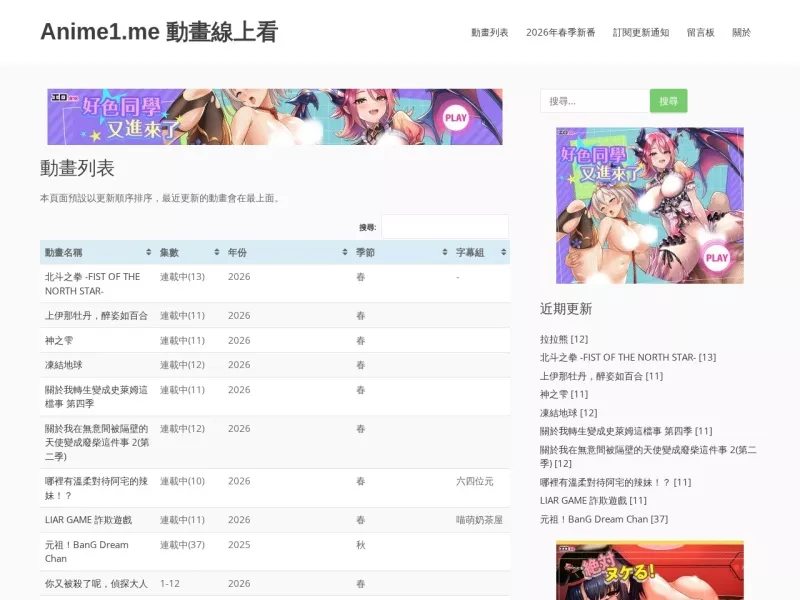The width and height of the screenshot is (800, 600).
Task: Click 連載中(13) cell of 北斗之拳 row
Action: [182, 277]
